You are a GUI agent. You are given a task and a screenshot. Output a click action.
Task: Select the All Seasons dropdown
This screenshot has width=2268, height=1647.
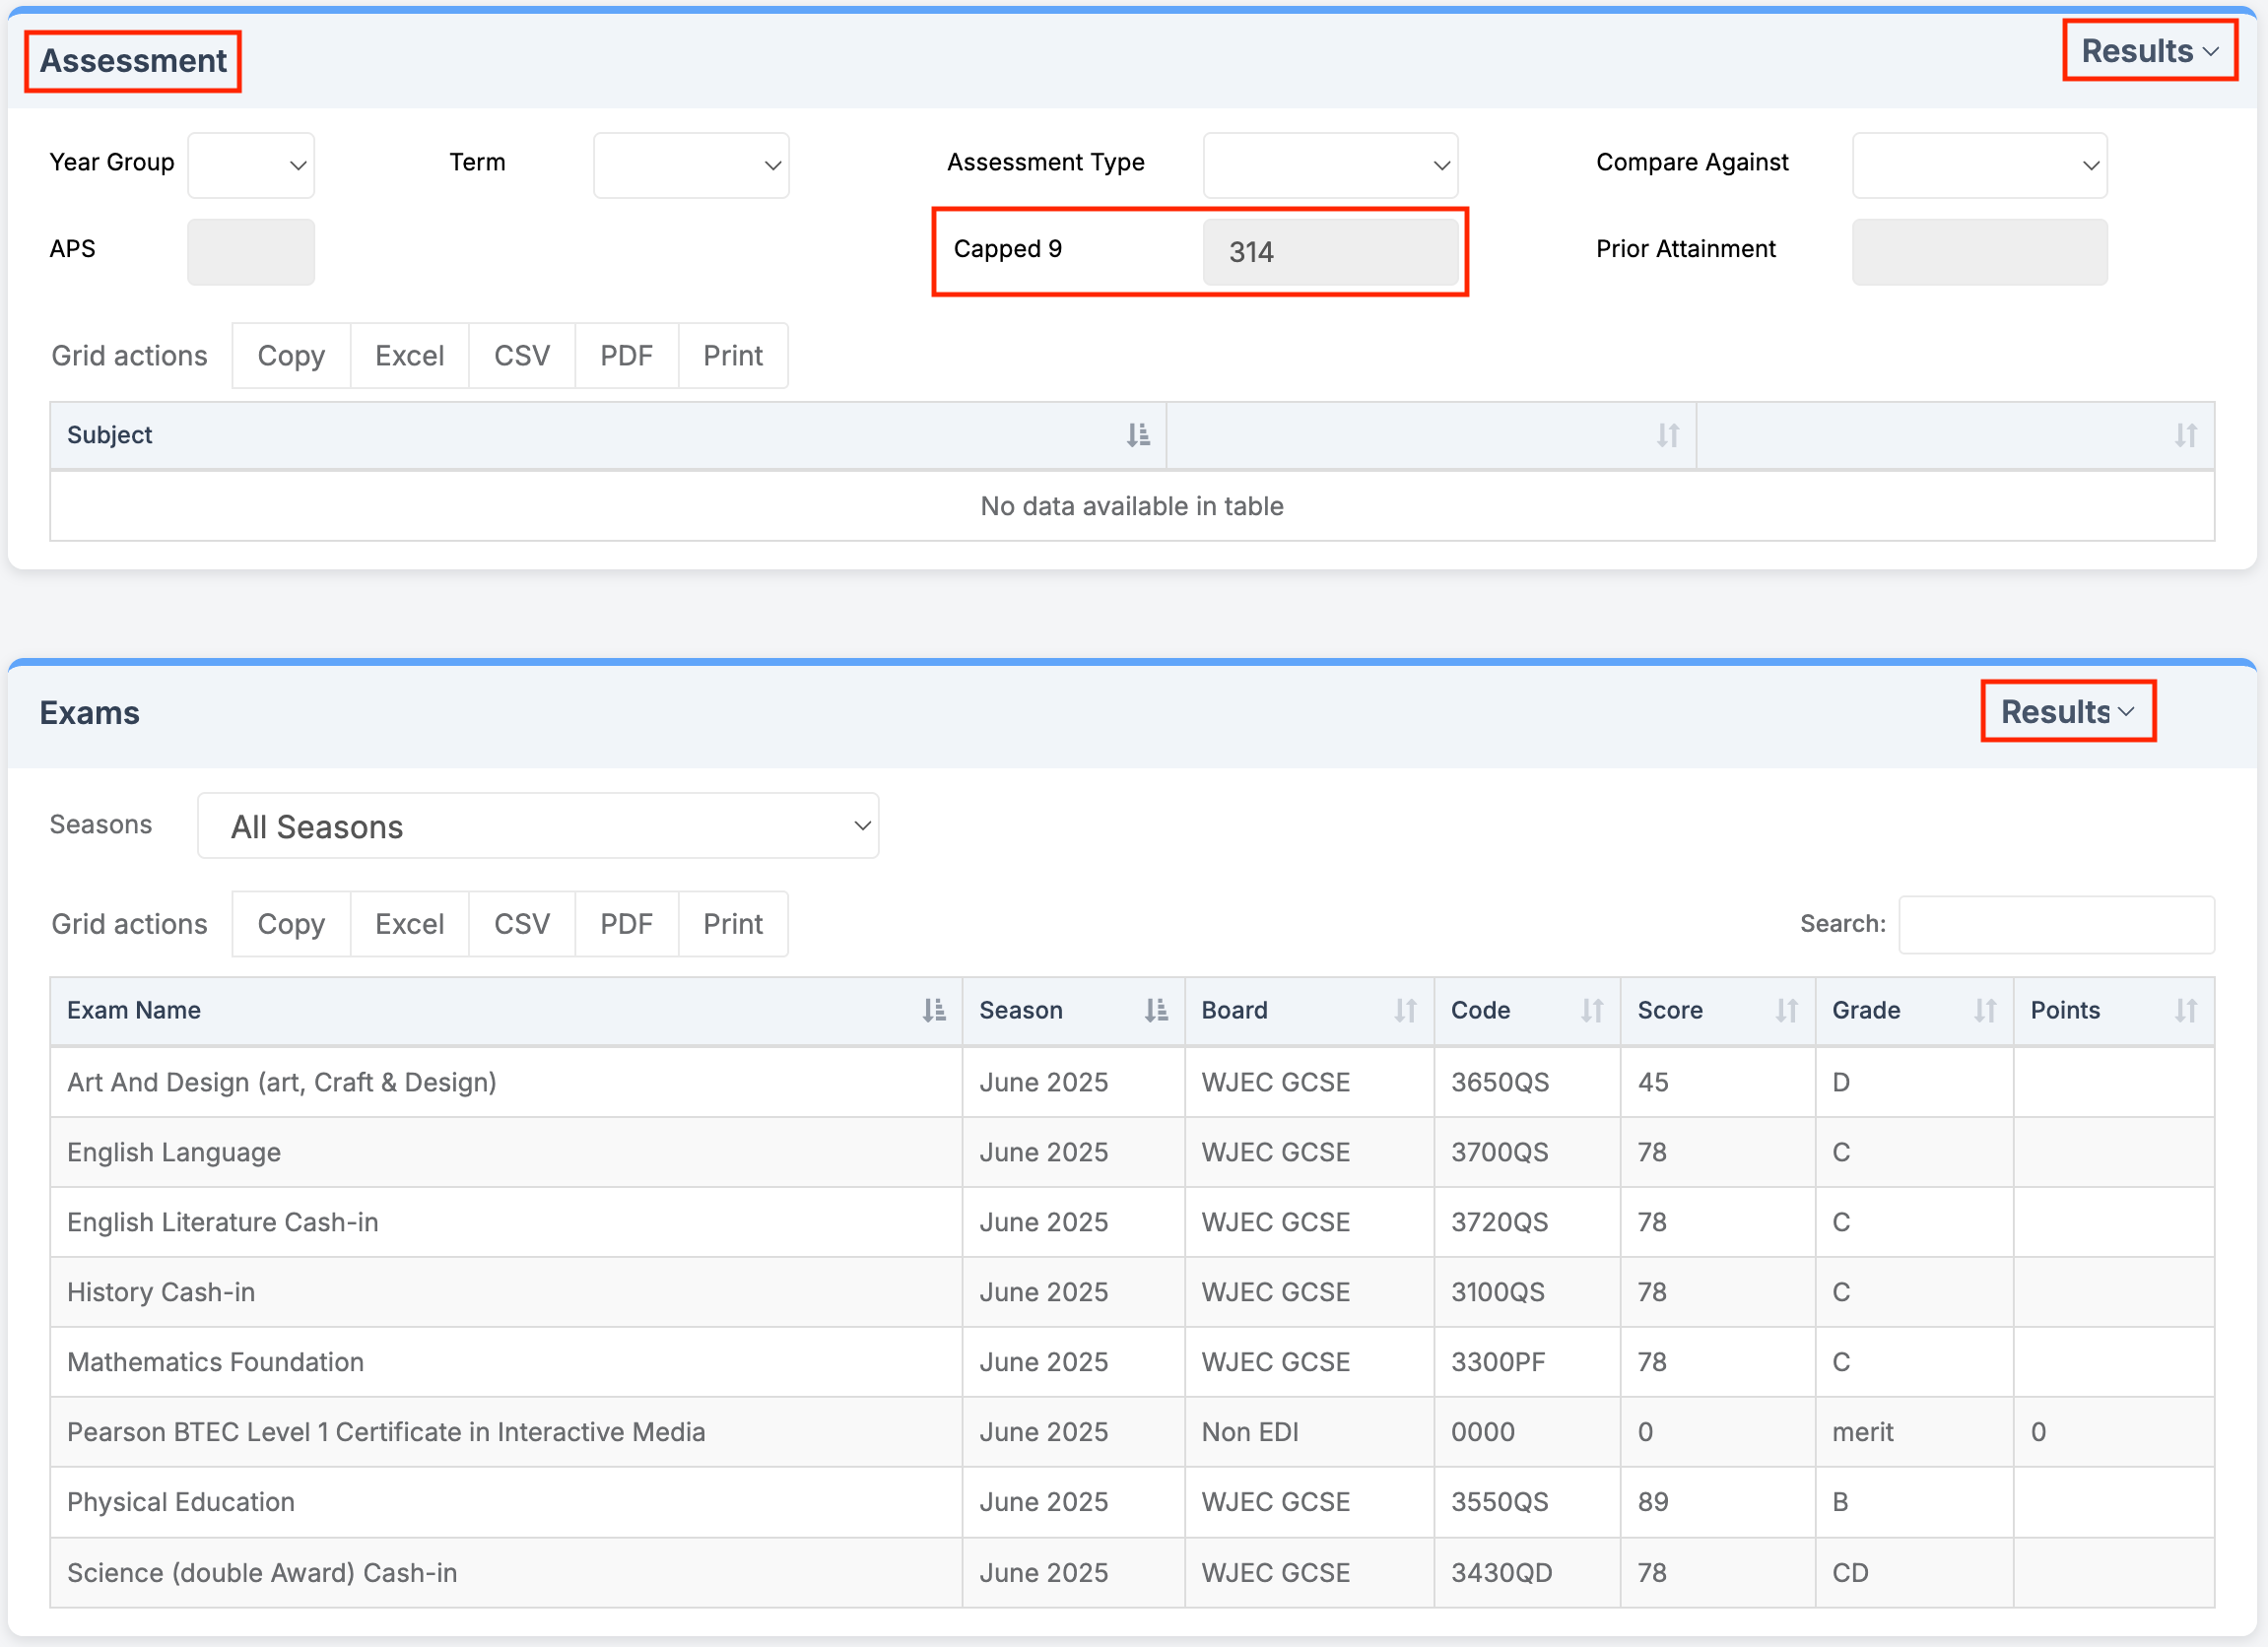538,826
